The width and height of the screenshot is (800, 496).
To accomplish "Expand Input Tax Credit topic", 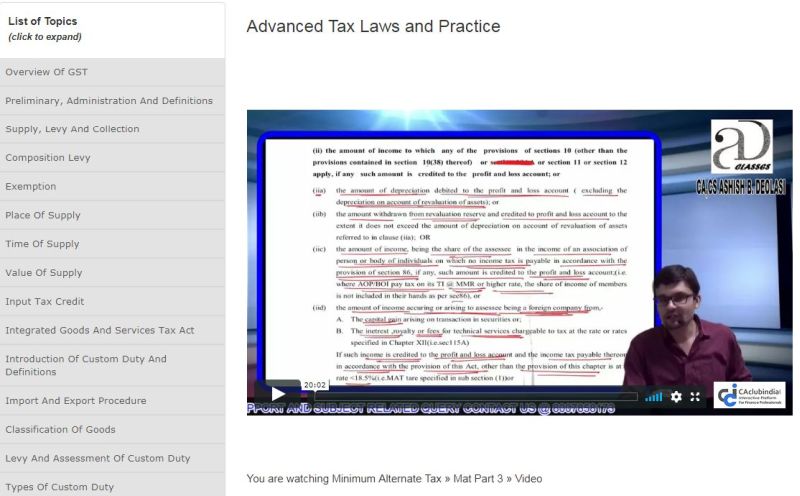I will click(47, 301).
